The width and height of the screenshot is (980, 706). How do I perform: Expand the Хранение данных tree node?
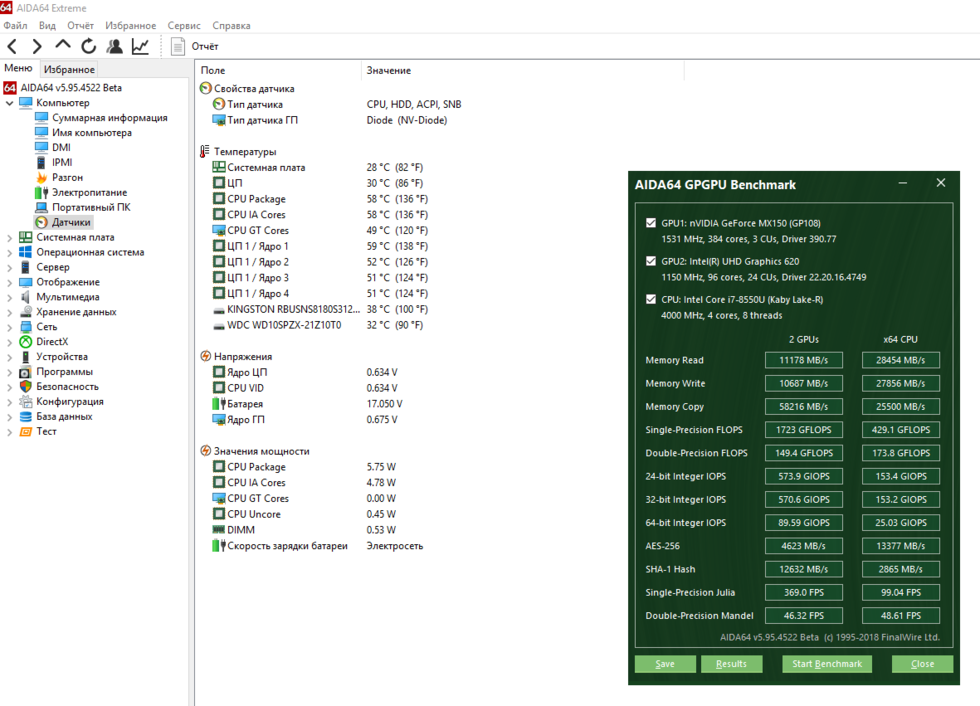click(x=10, y=312)
